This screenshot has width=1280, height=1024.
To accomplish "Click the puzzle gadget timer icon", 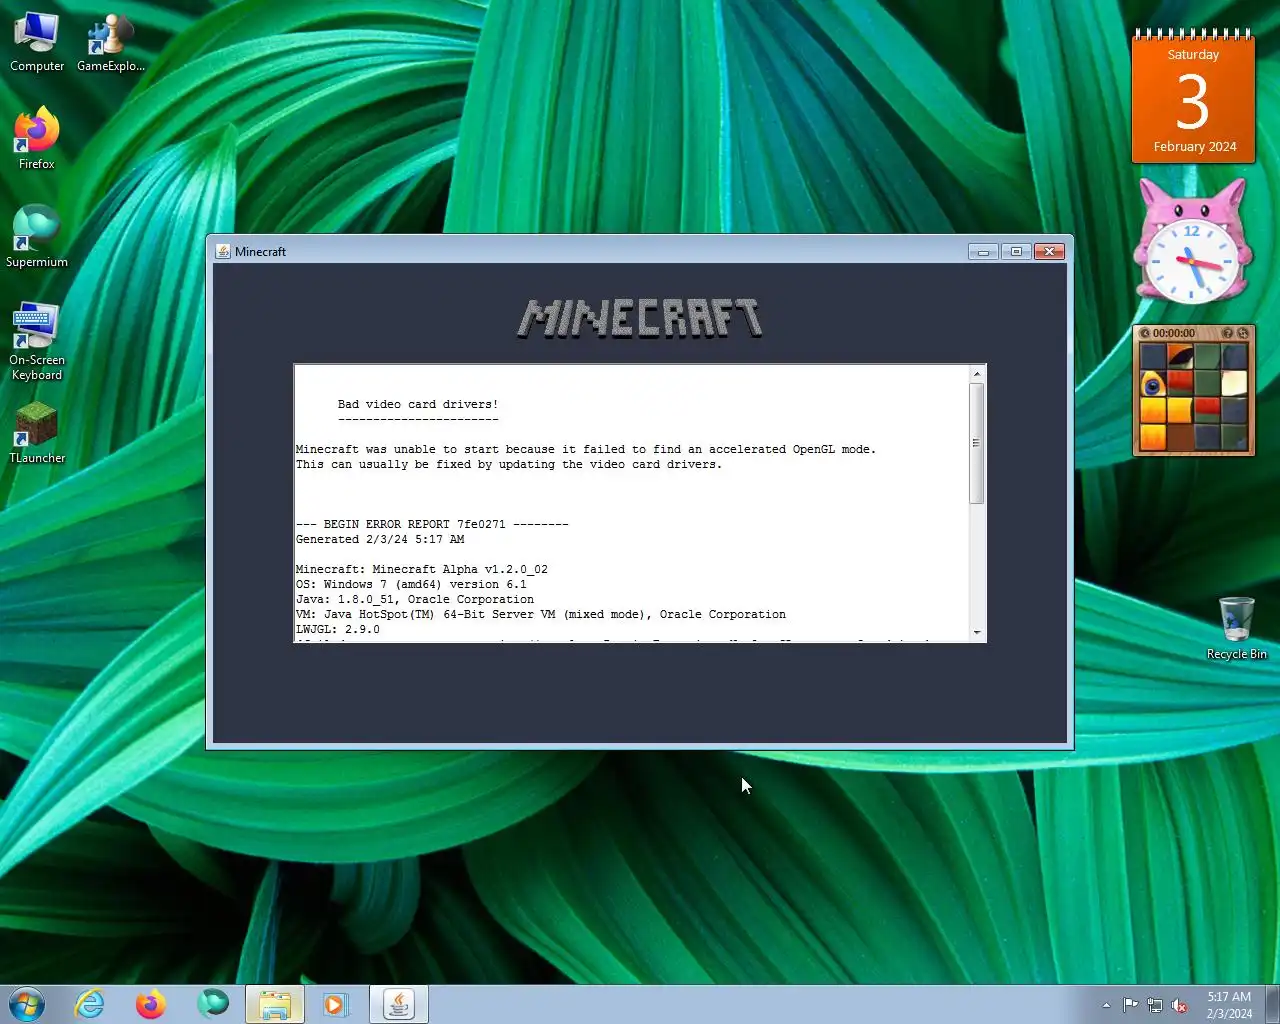I will click(1144, 333).
